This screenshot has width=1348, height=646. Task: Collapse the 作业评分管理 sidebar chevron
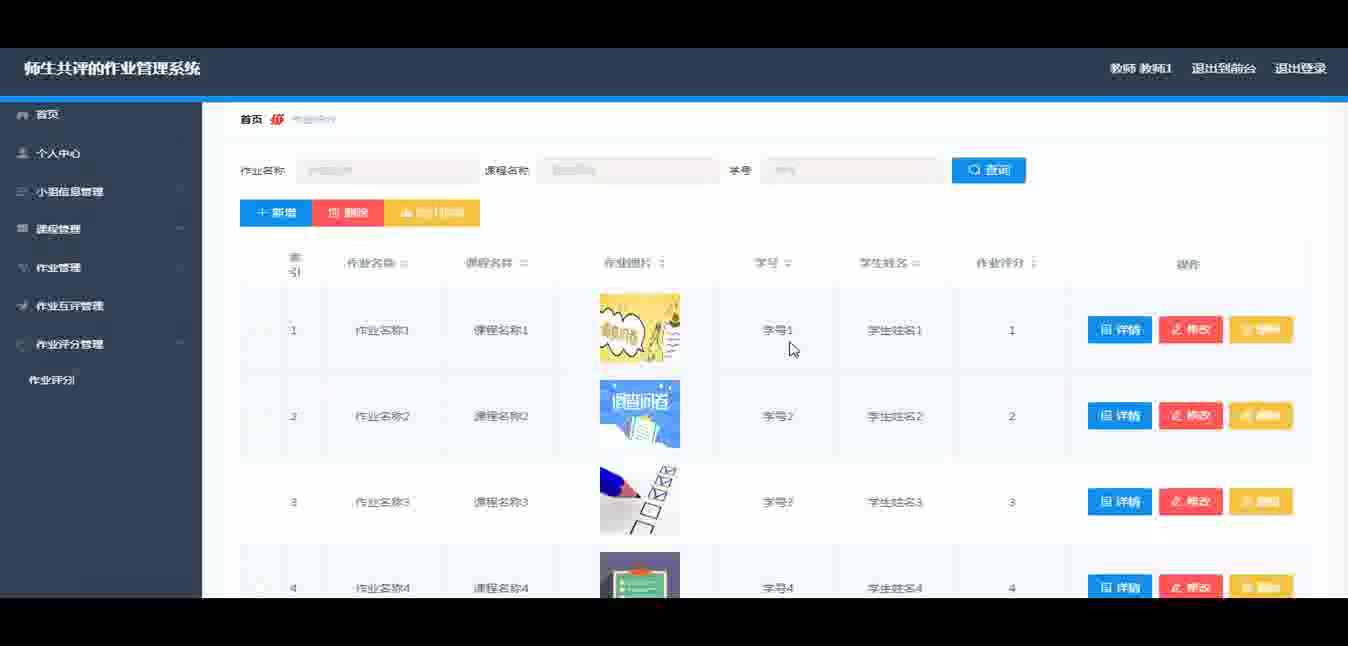[x=180, y=344]
